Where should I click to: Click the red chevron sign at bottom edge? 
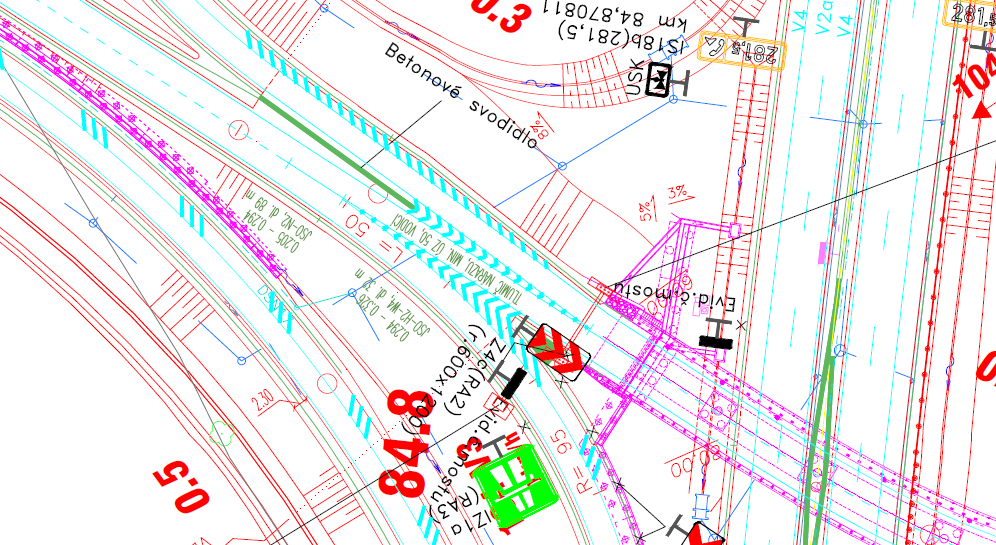[706, 535]
